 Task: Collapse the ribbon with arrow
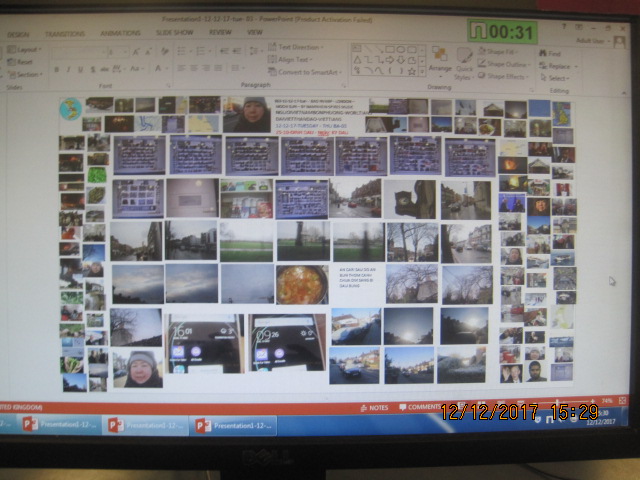[x=623, y=93]
